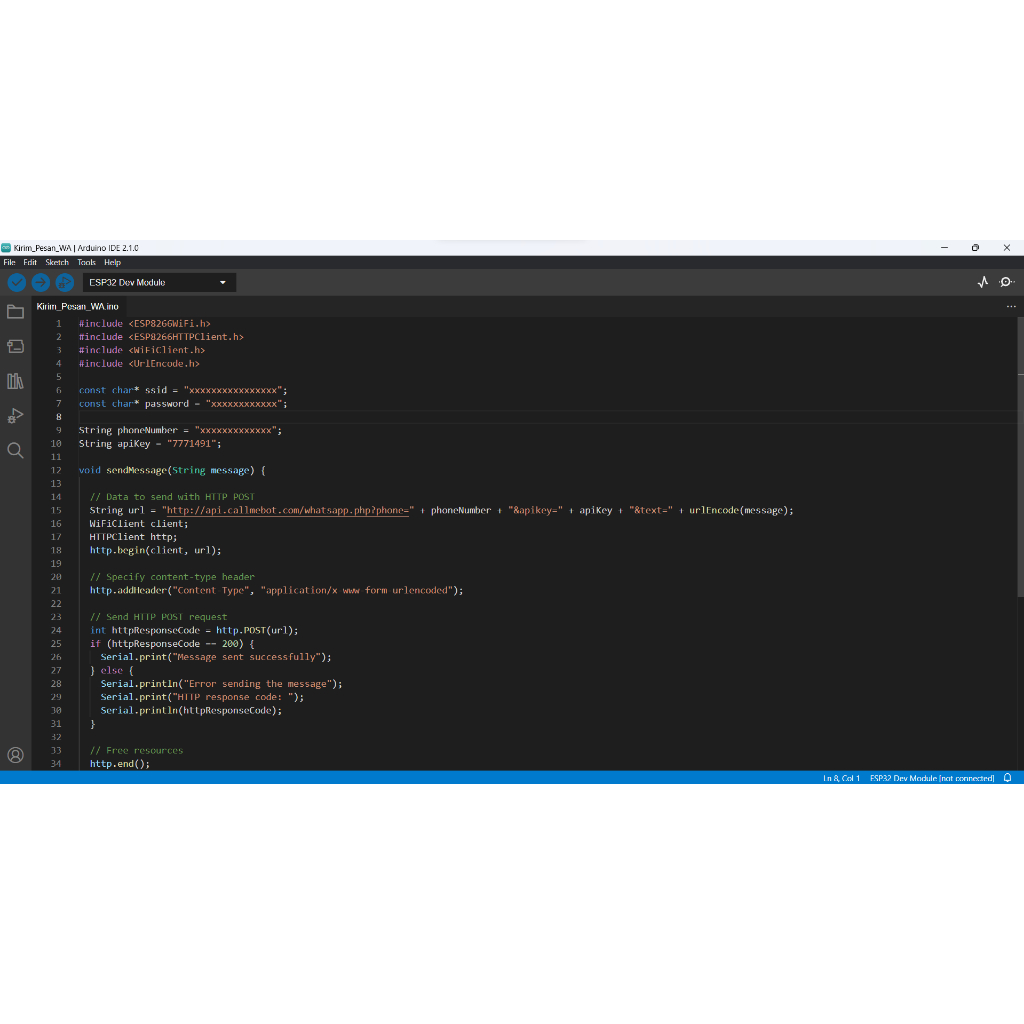The image size is (1024, 1024).
Task: Click the editor vertical scrollbar
Action: point(1020,457)
